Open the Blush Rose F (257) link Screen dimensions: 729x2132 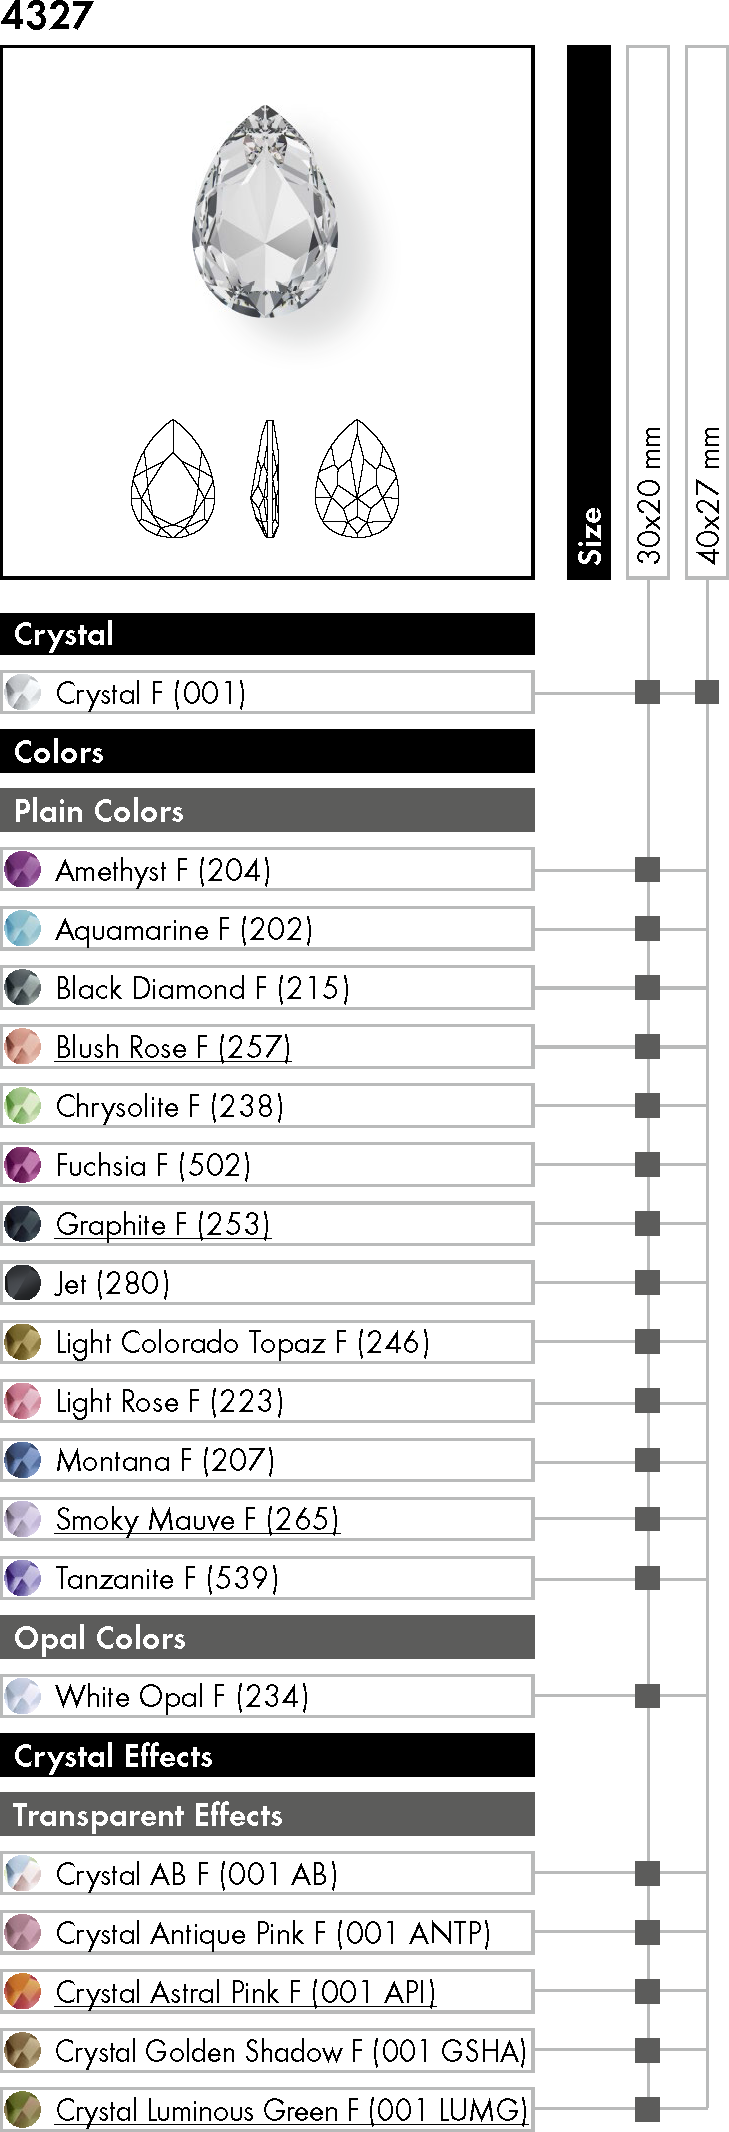pos(173,1047)
